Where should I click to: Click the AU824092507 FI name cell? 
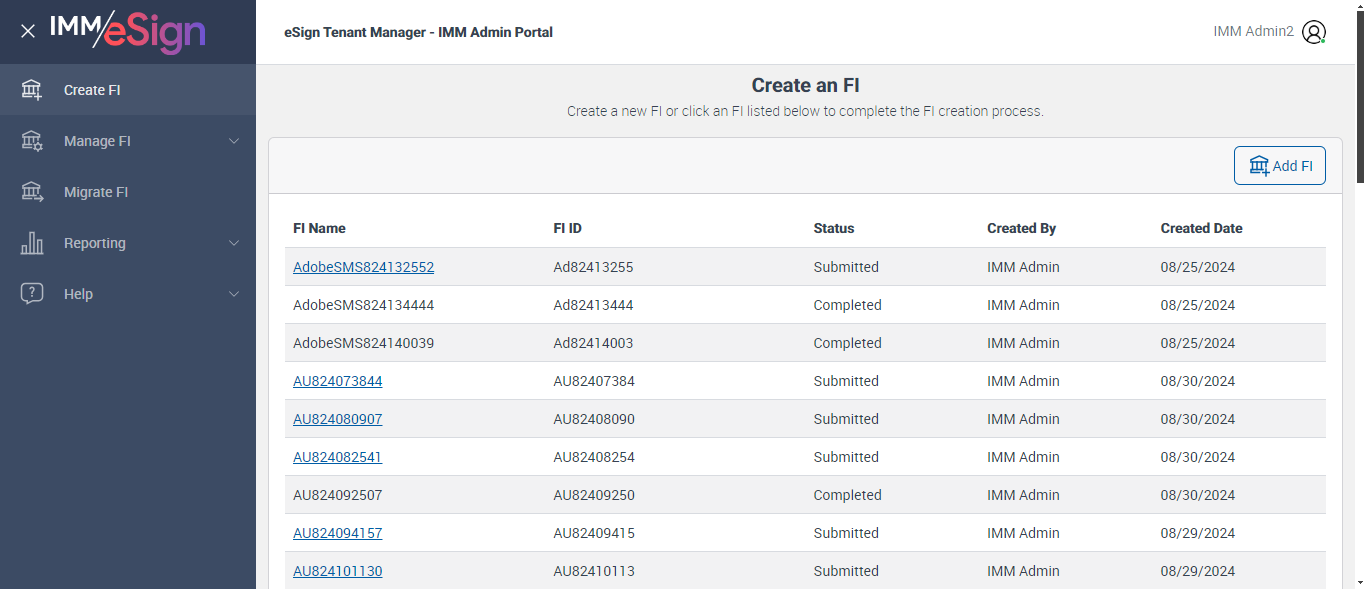tap(337, 495)
